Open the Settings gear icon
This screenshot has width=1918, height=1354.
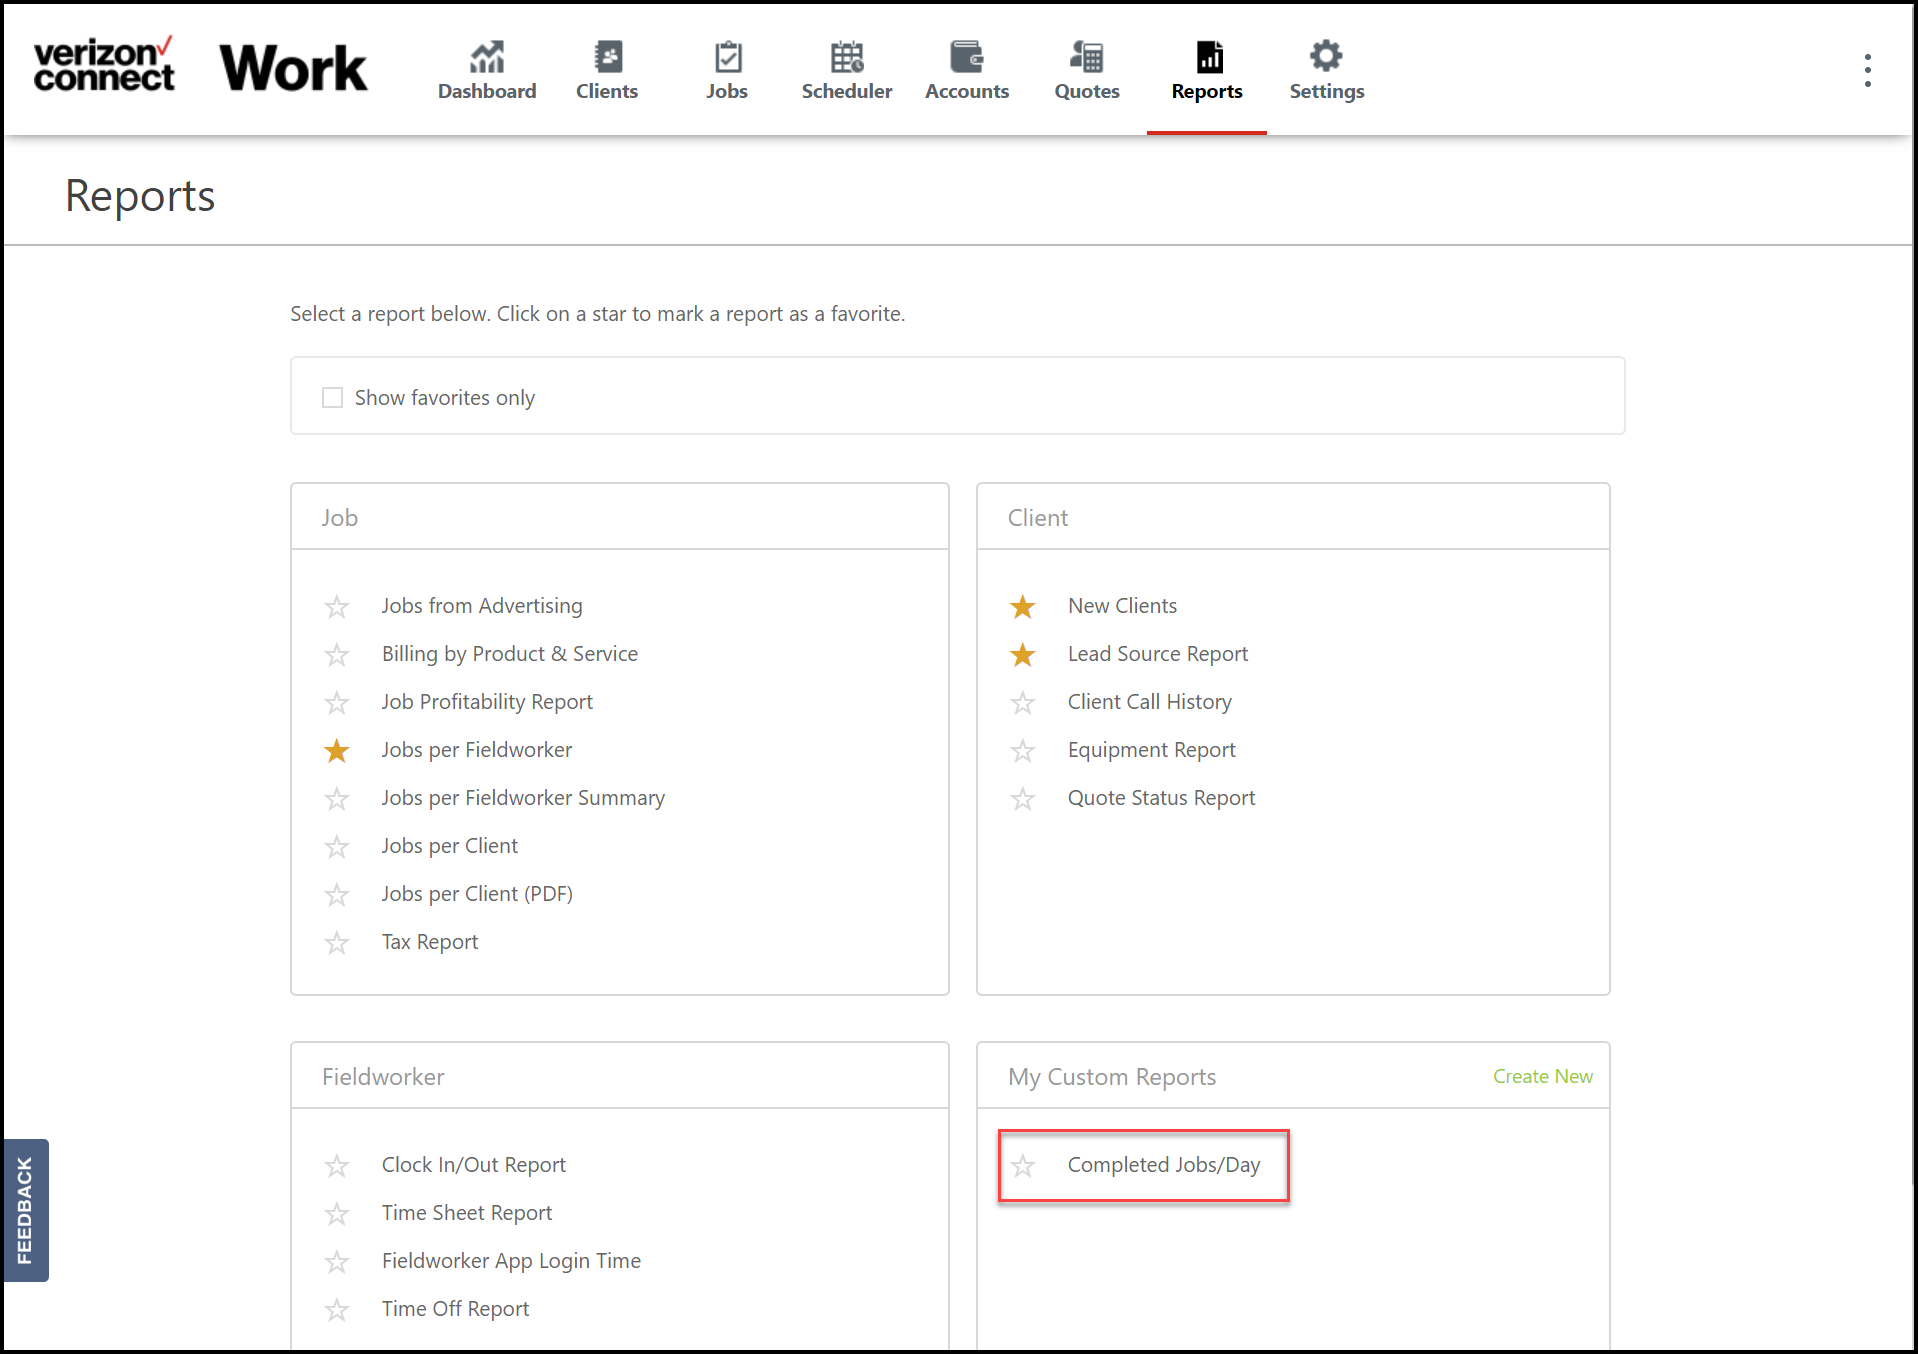click(x=1326, y=56)
